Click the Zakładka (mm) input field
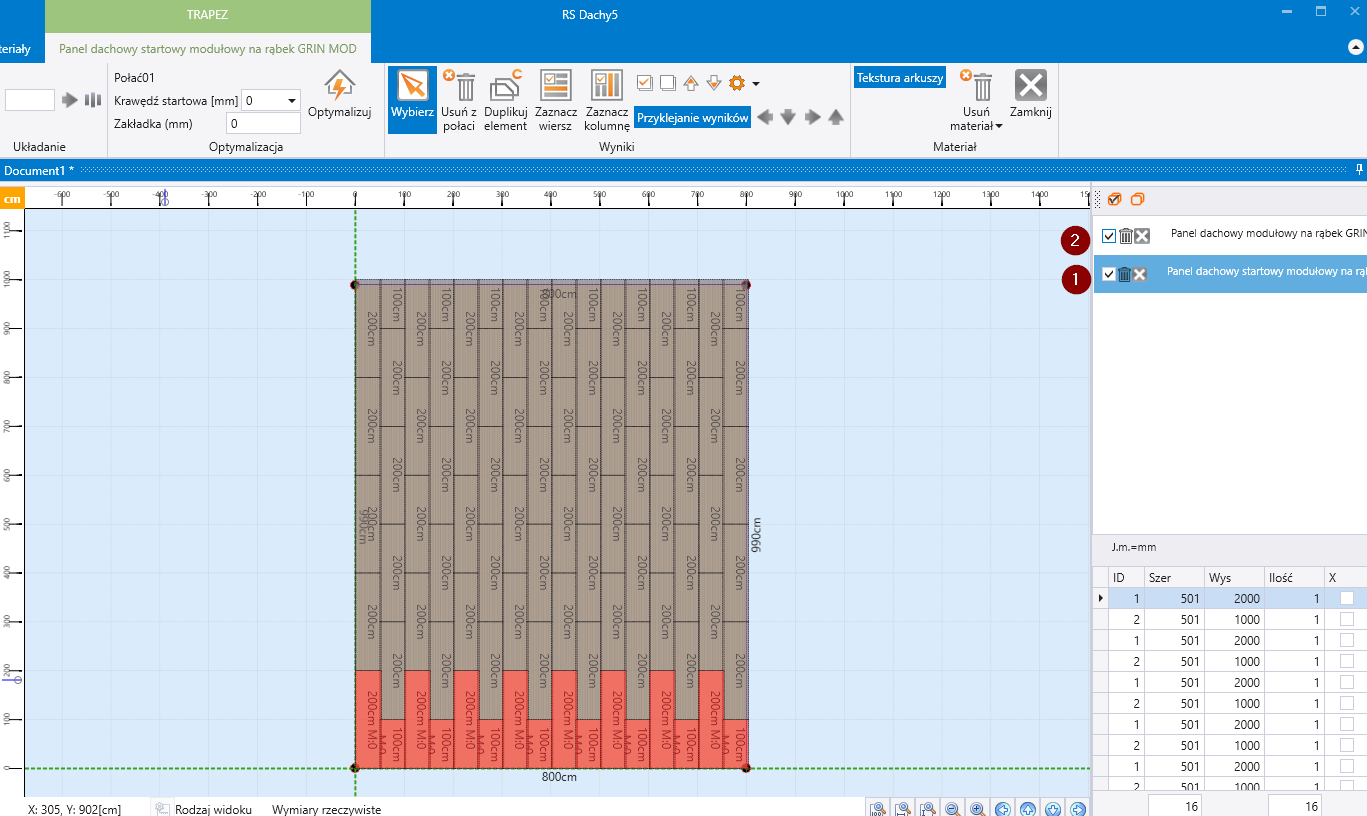This screenshot has width=1367, height=816. [x=263, y=124]
